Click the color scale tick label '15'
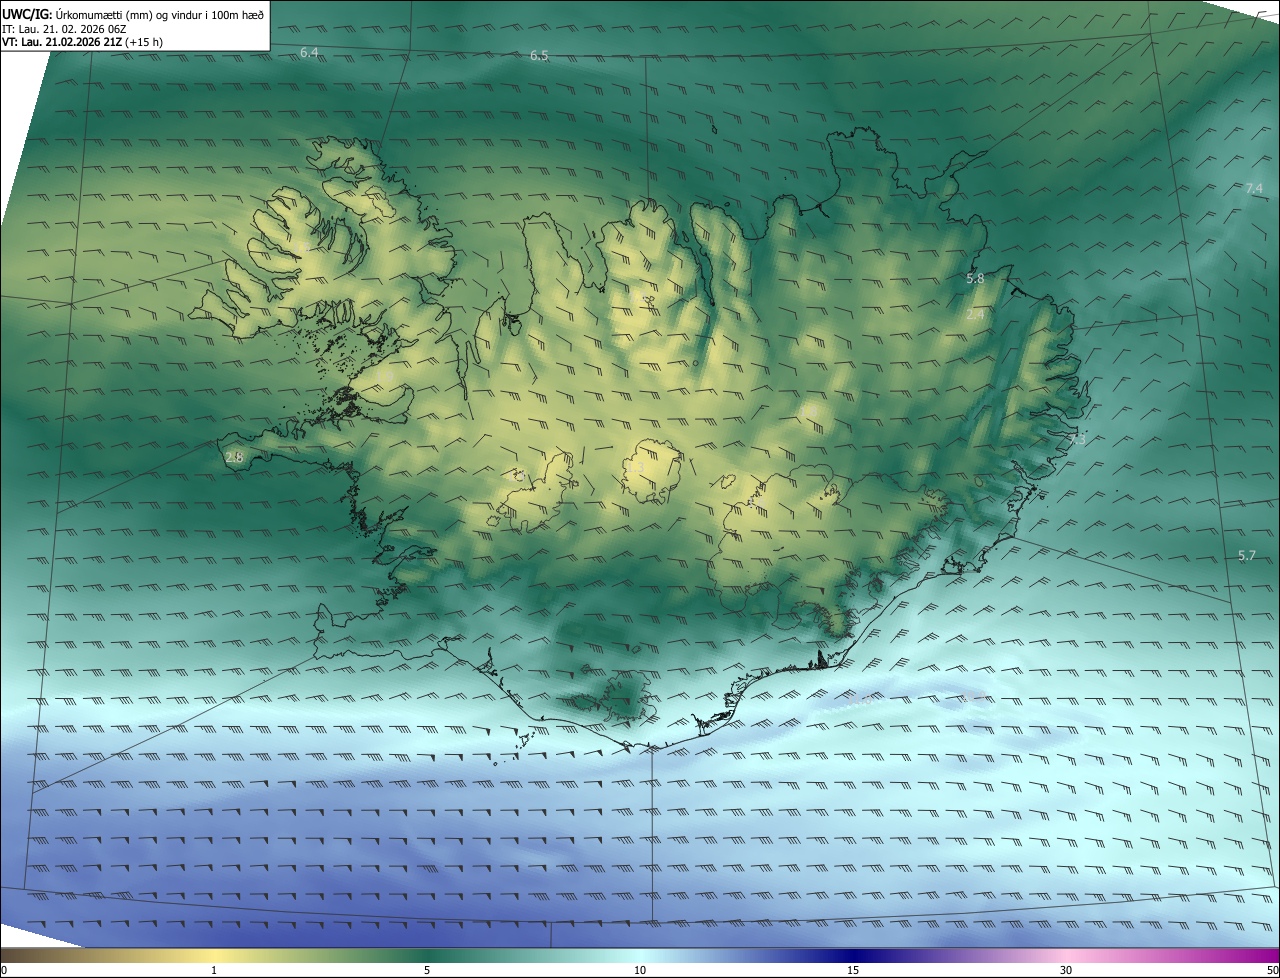The height and width of the screenshot is (978, 1280). [853, 970]
